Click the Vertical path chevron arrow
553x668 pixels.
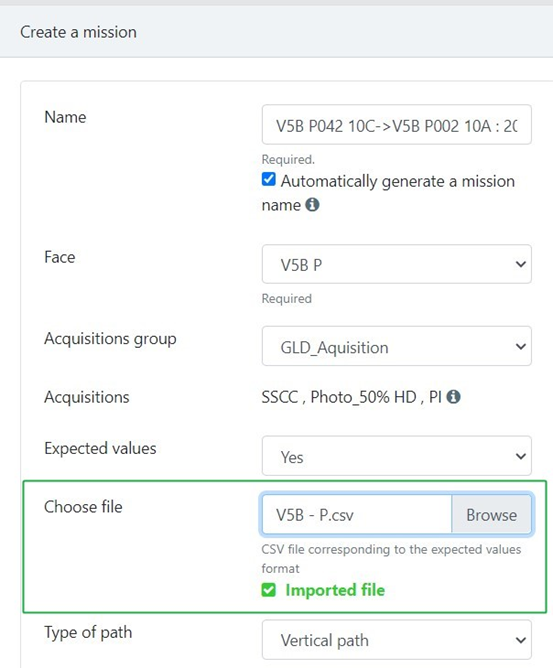[521, 640]
